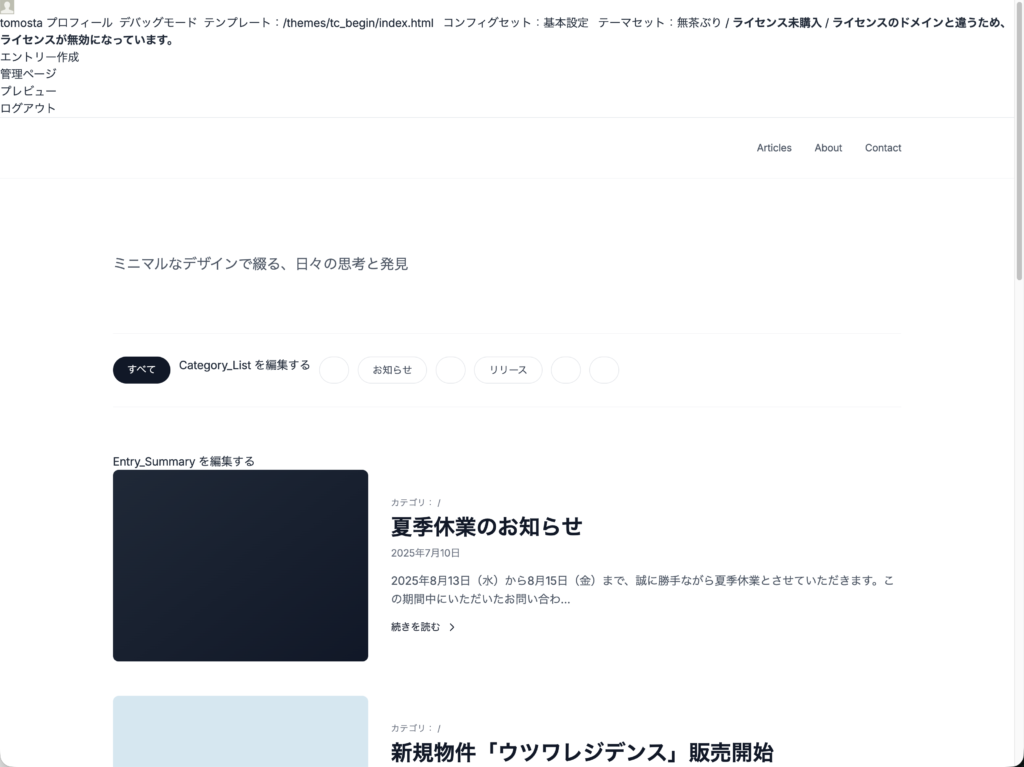Screen dimensions: 1024x767
Task: Open プレビュー mode
Action: [28, 91]
